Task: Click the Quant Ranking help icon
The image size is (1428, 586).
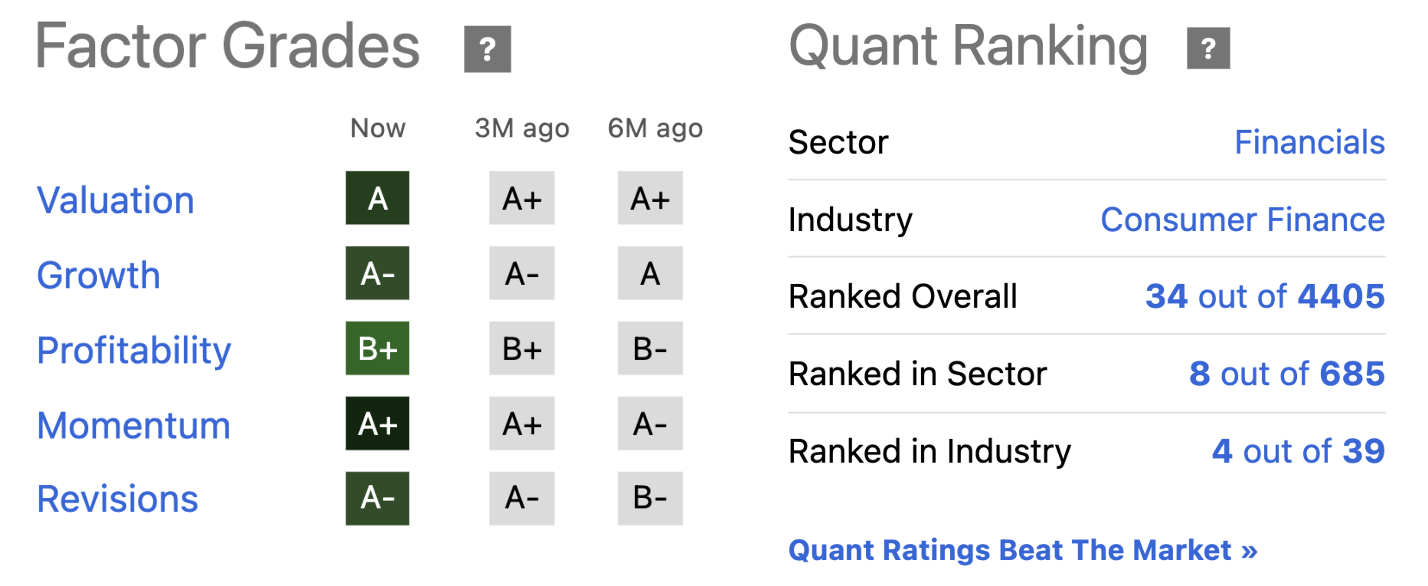Action: (1208, 47)
